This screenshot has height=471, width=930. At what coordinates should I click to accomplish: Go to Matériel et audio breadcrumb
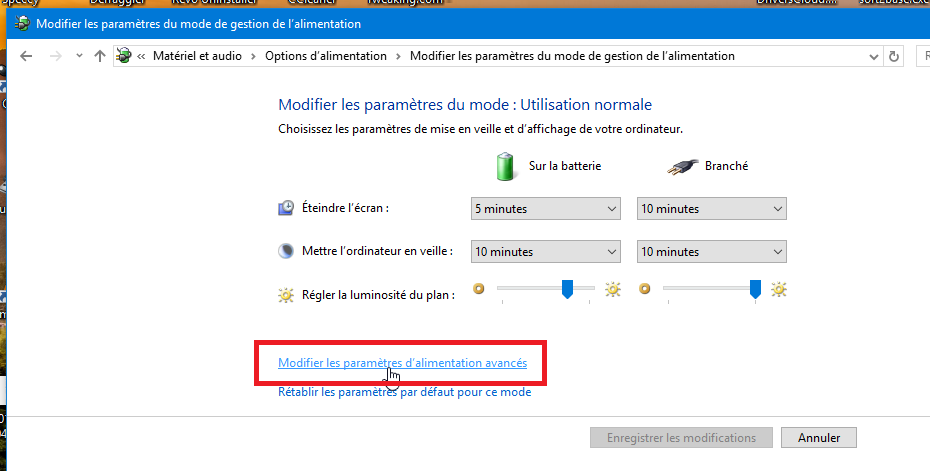(x=199, y=56)
